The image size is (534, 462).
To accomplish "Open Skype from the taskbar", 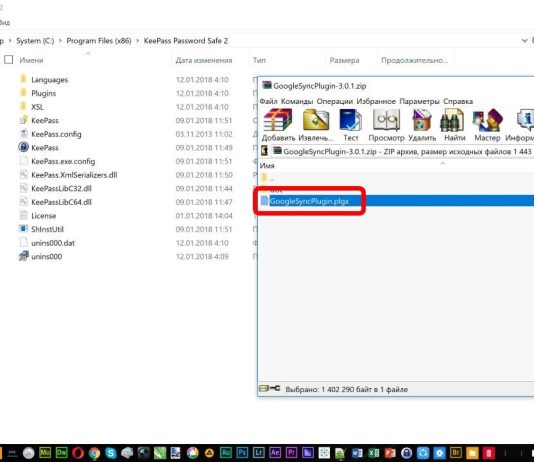I will pos(111,453).
